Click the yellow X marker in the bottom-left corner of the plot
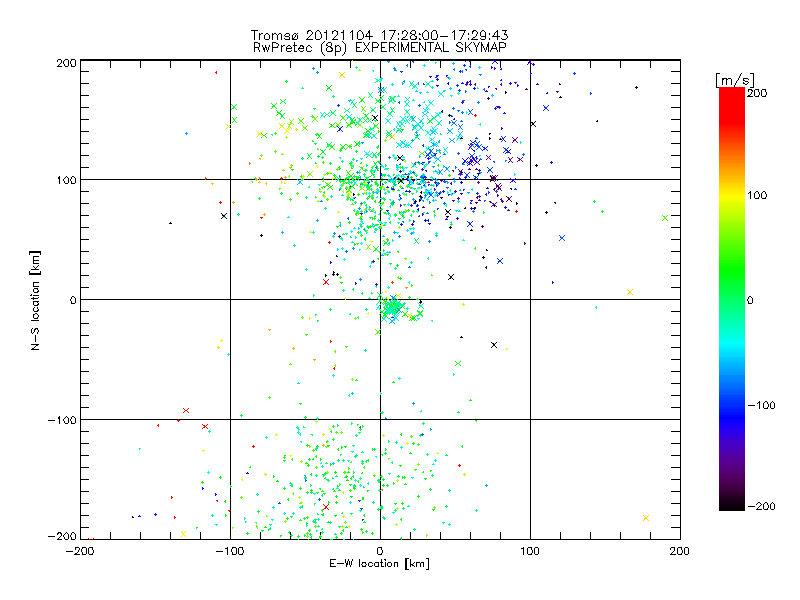The width and height of the screenshot is (800, 600). [x=183, y=534]
